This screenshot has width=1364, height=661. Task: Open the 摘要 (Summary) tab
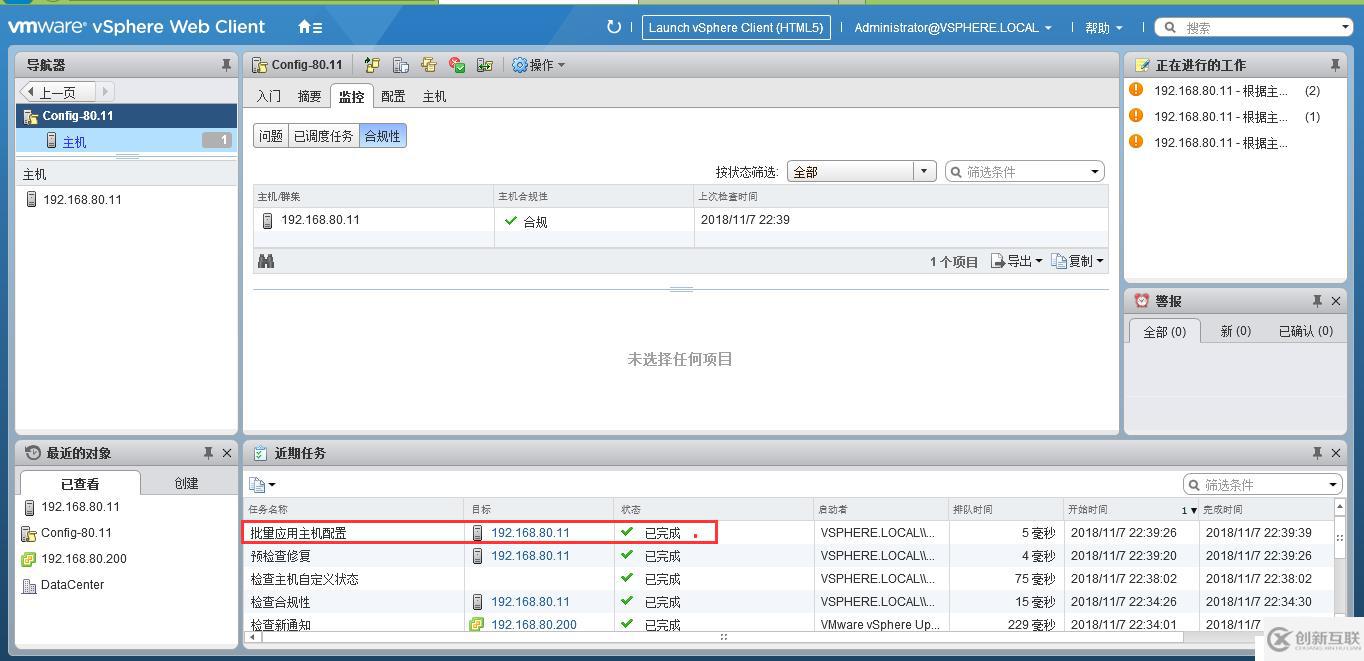click(308, 96)
